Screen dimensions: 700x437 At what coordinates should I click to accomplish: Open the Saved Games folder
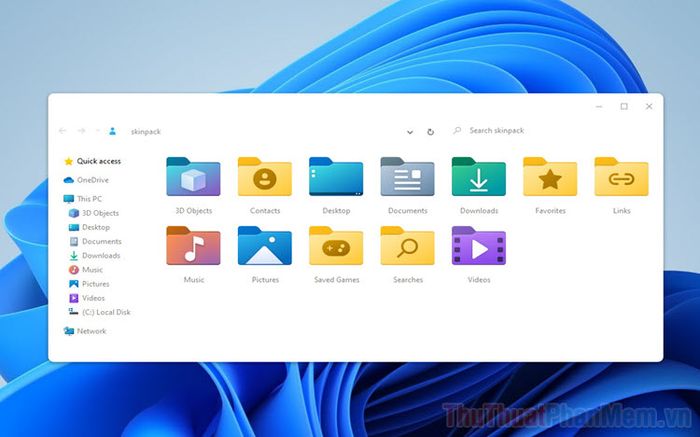click(x=336, y=246)
